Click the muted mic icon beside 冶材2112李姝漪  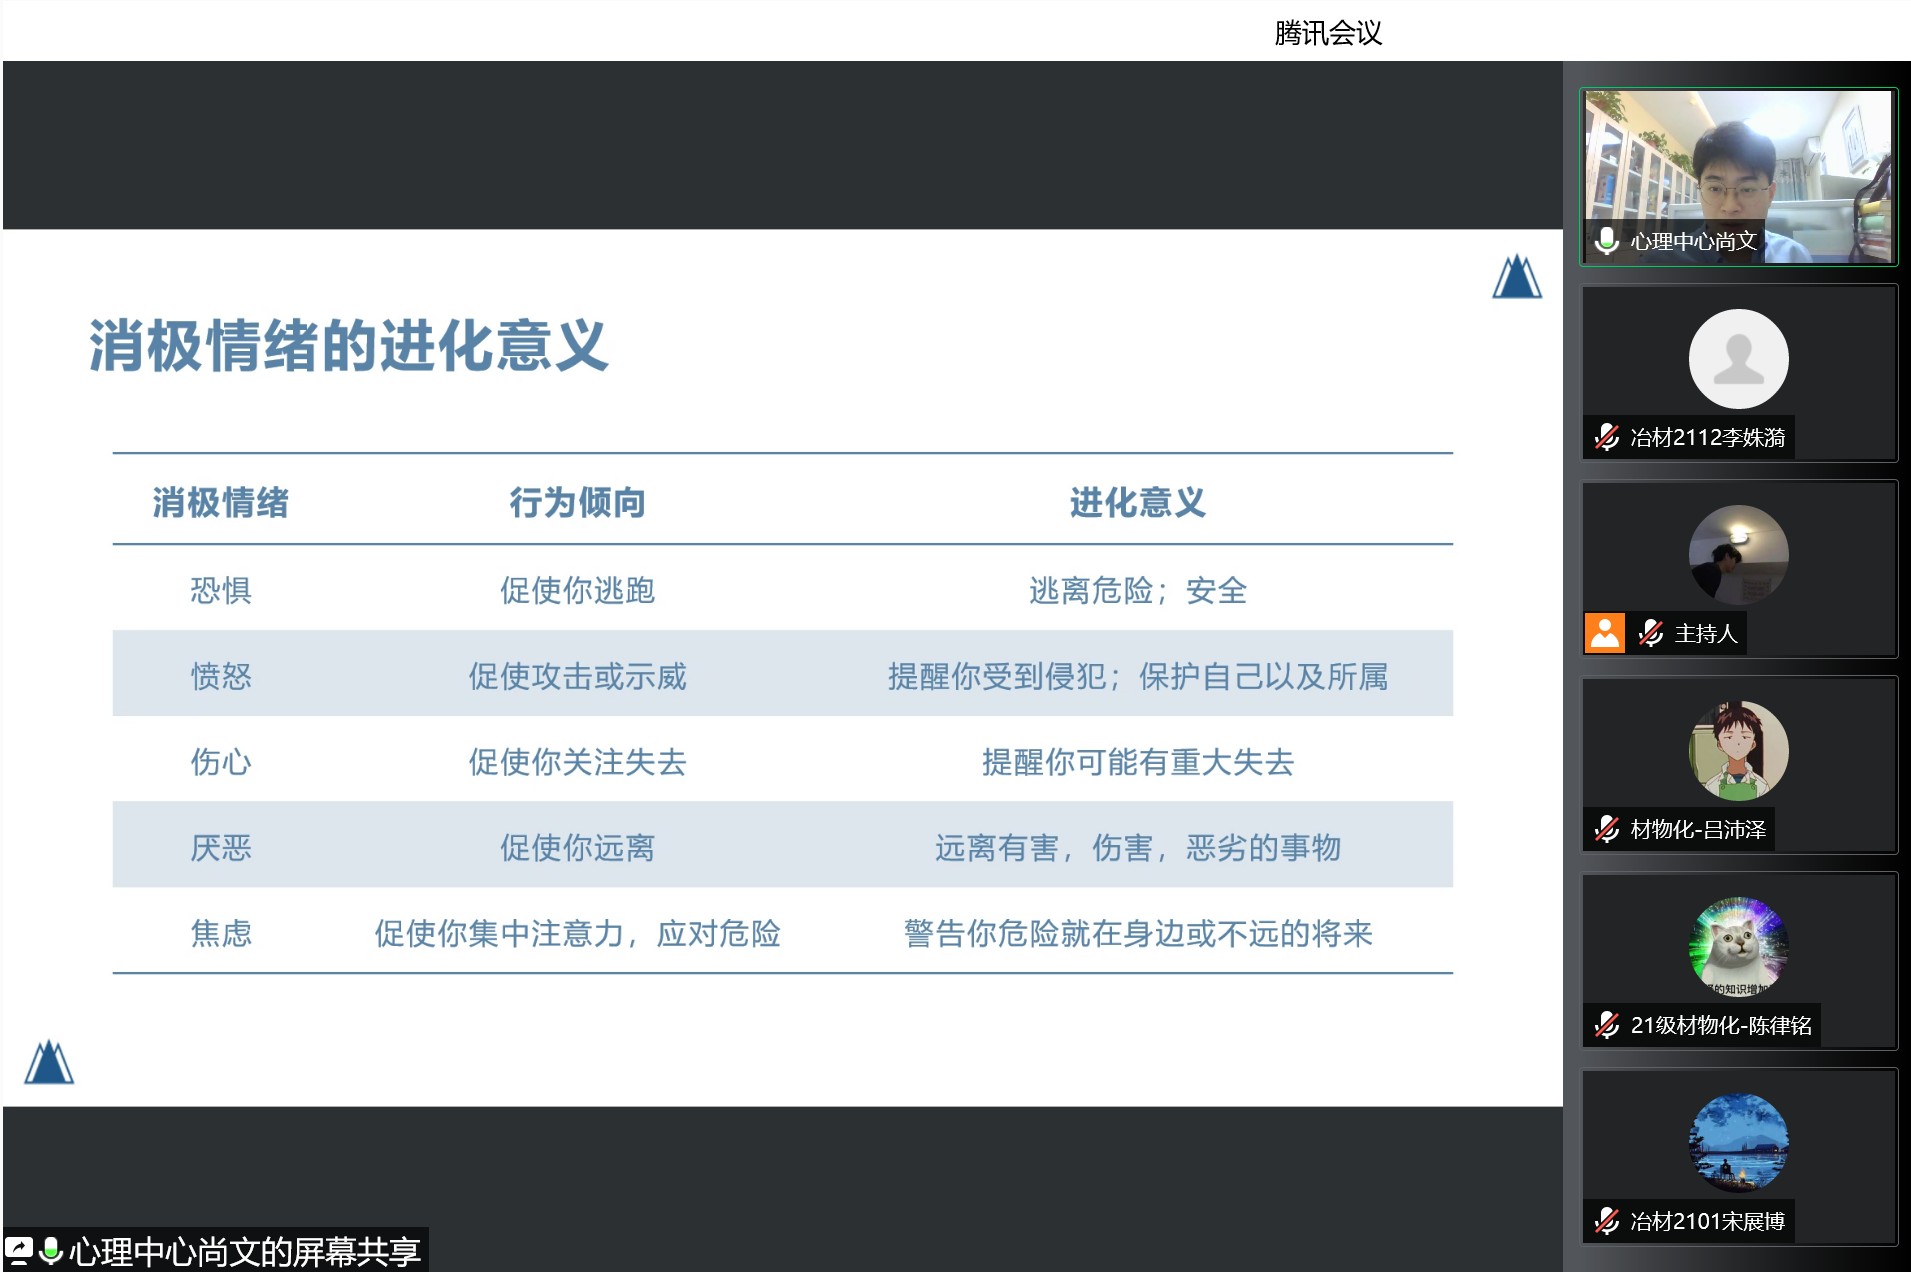coord(1606,437)
